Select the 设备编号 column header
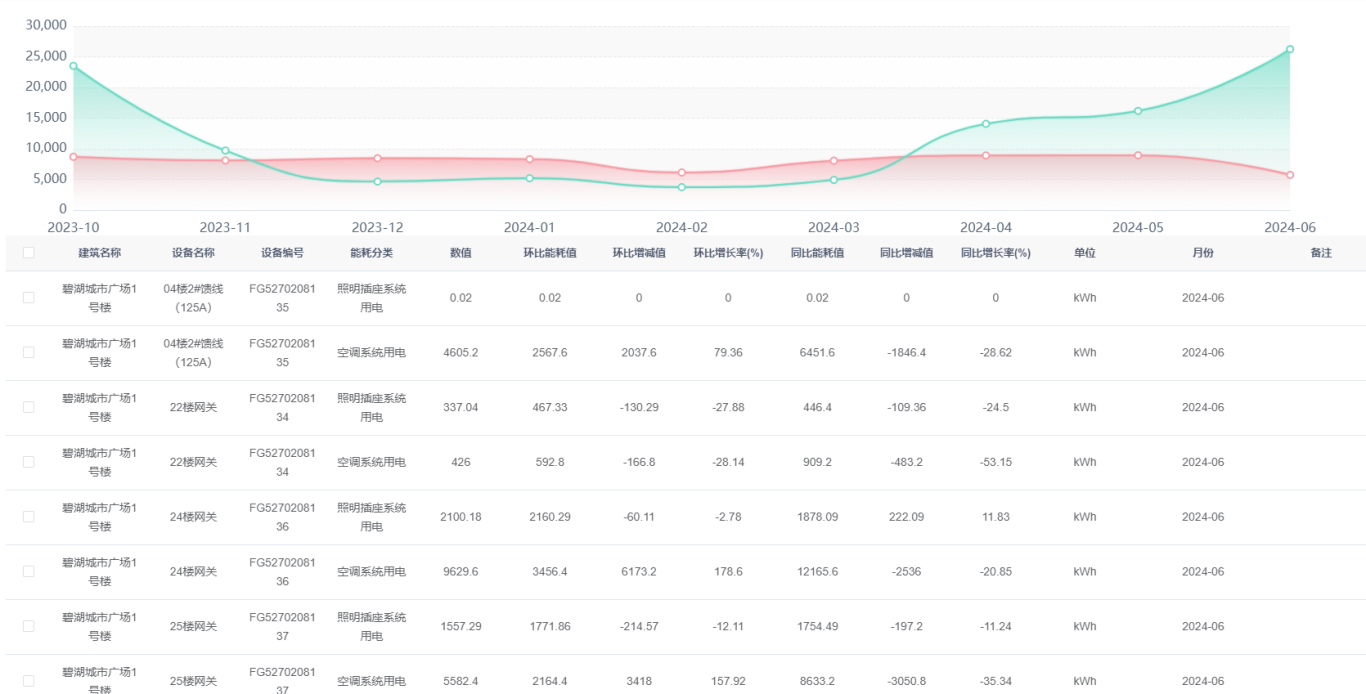Image resolution: width=1366 pixels, height=694 pixels. tap(282, 253)
